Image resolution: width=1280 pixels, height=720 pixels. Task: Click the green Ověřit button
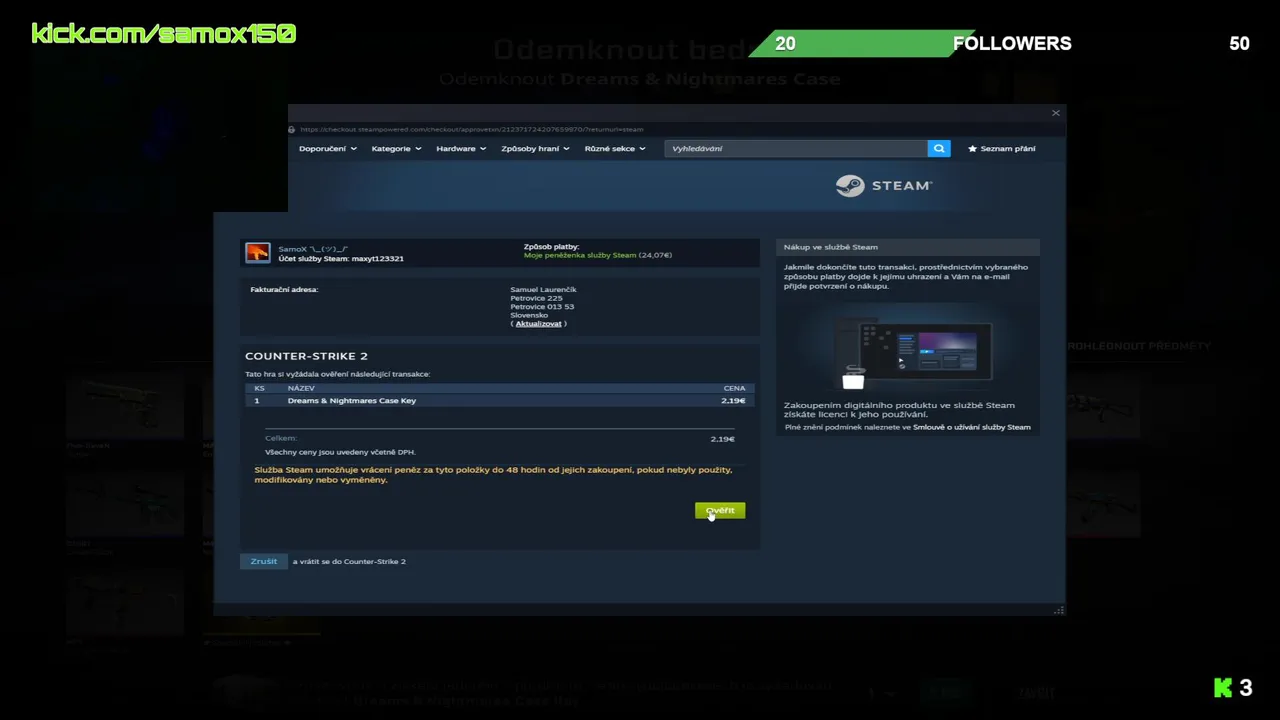point(720,511)
